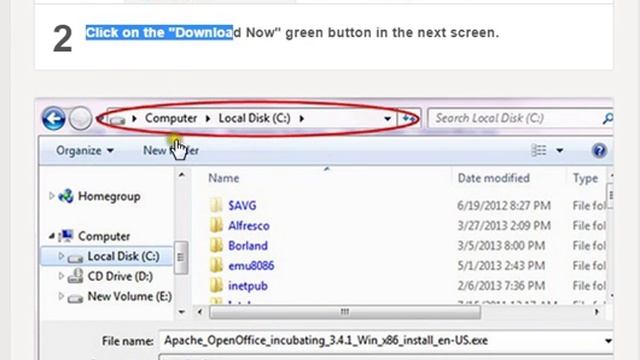Click the refresh button beside address bar

click(409, 118)
